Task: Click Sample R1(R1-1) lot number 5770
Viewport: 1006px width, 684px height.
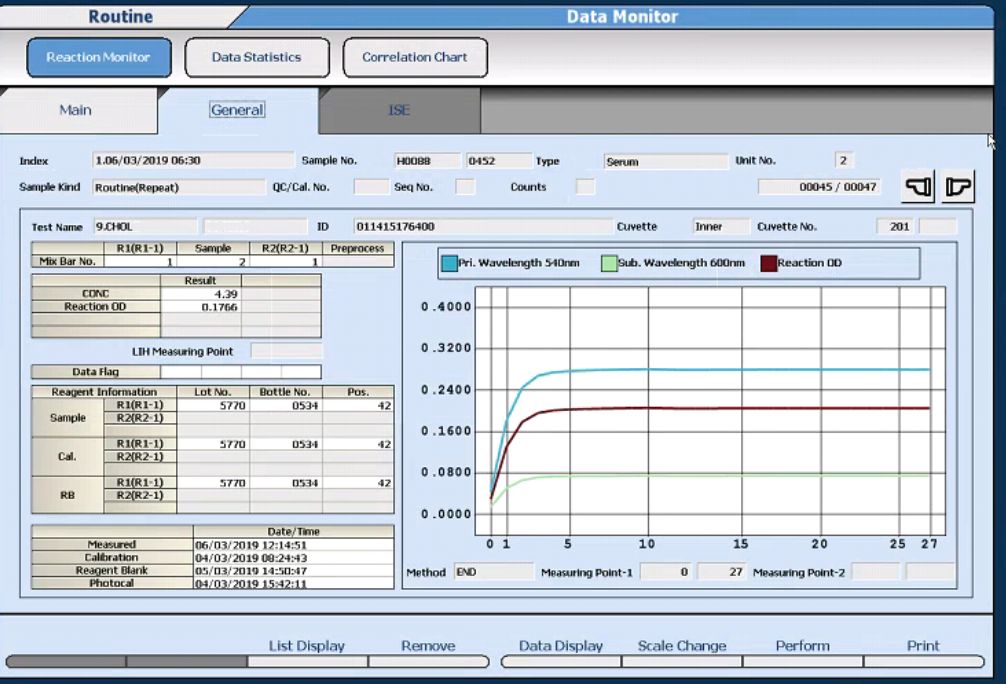Action: pyautogui.click(x=213, y=406)
